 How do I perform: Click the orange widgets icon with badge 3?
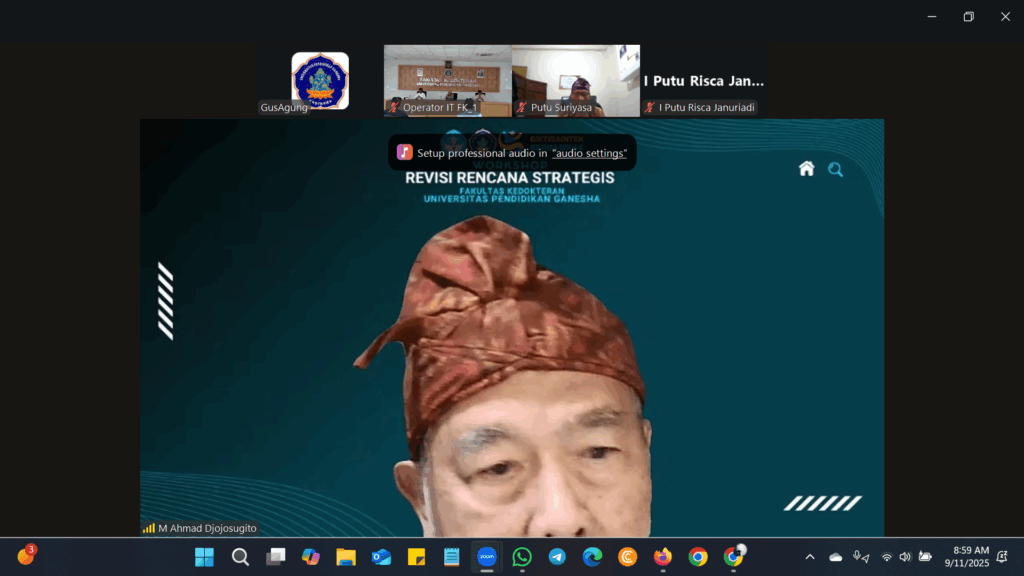coord(26,556)
